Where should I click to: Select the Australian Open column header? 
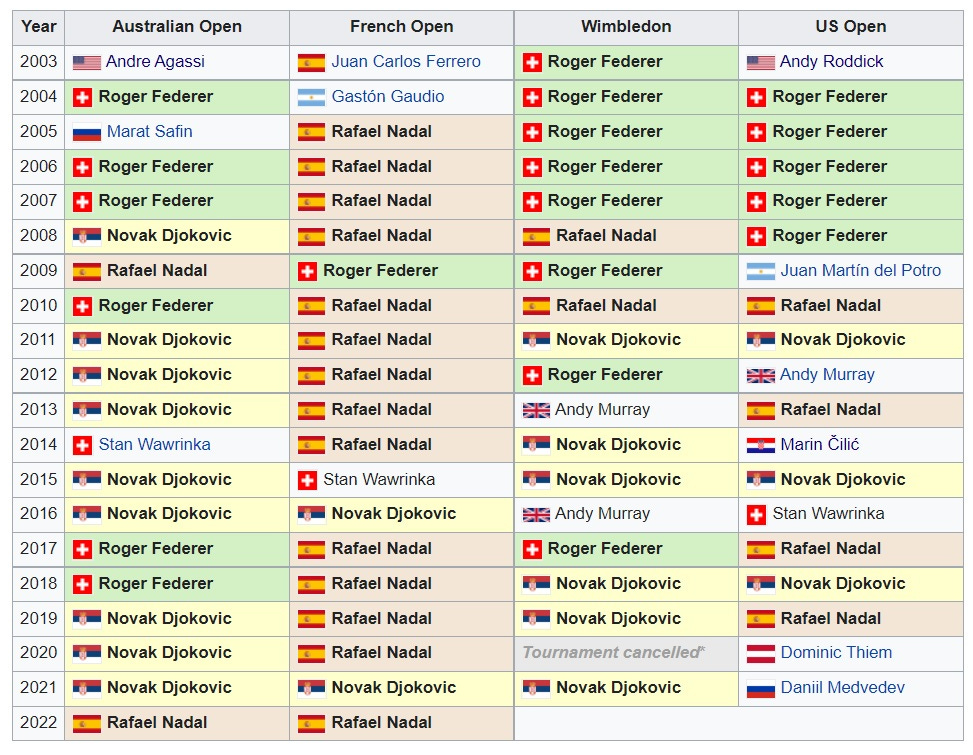click(177, 27)
